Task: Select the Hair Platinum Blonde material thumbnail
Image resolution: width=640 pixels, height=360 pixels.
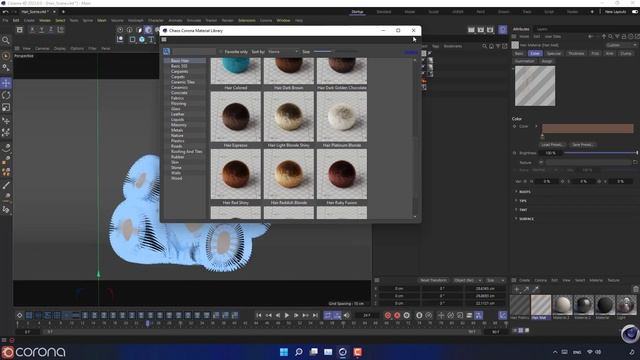Action: (342, 116)
